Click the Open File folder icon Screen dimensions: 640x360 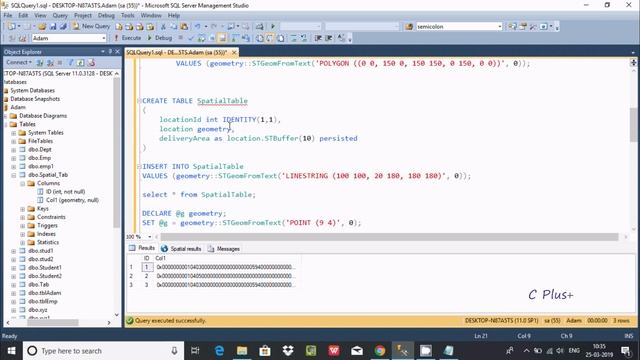[x=42, y=27]
